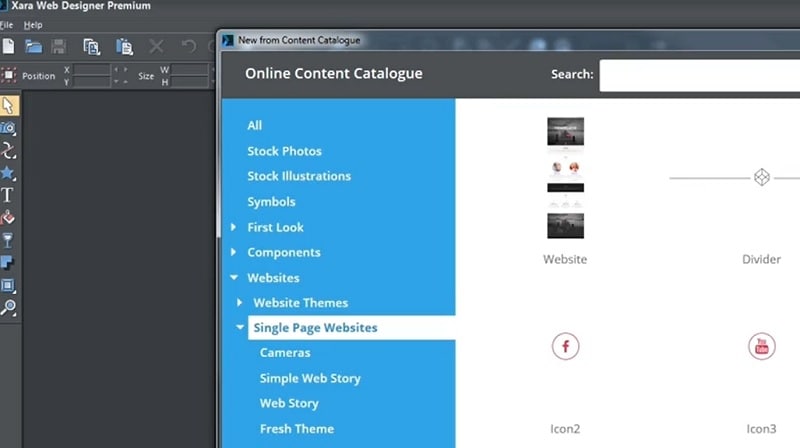Select Stock Illustrations category

pos(299,176)
